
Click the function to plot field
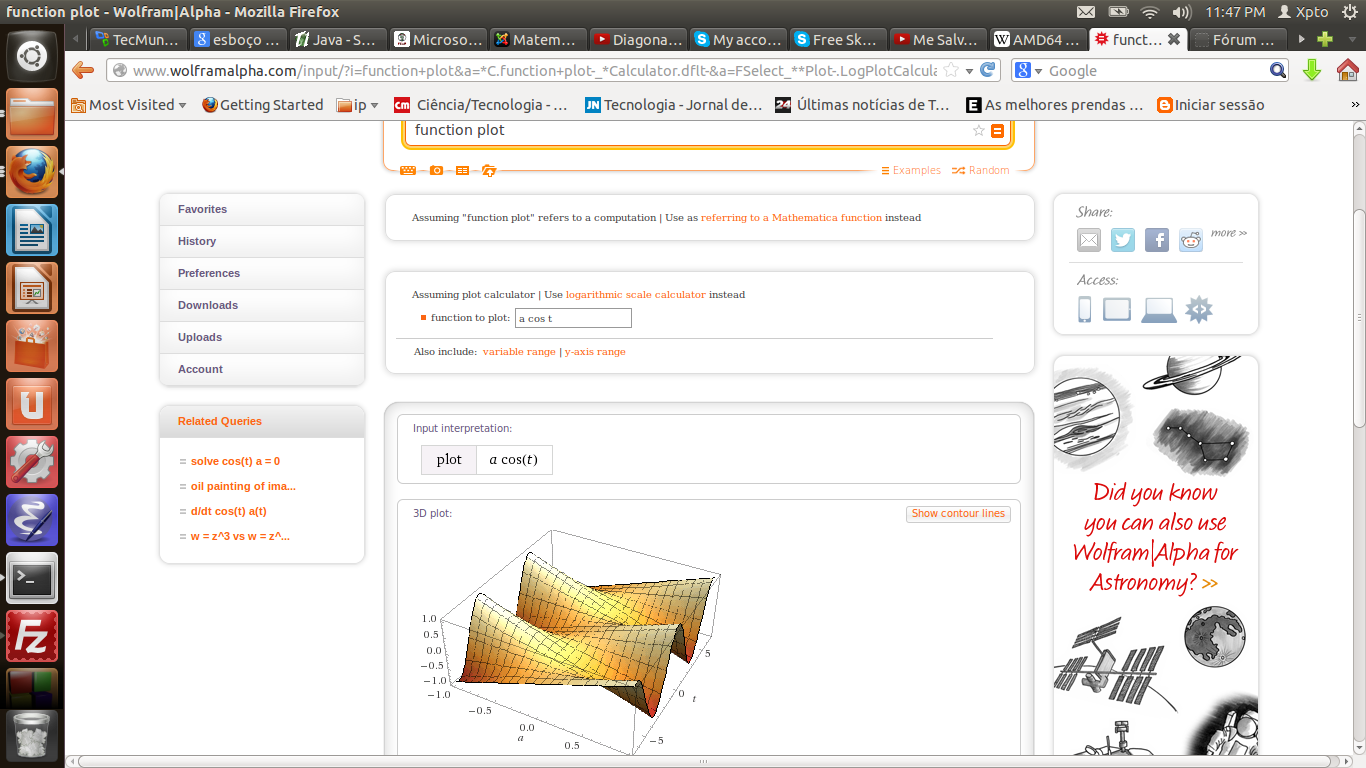click(573, 318)
